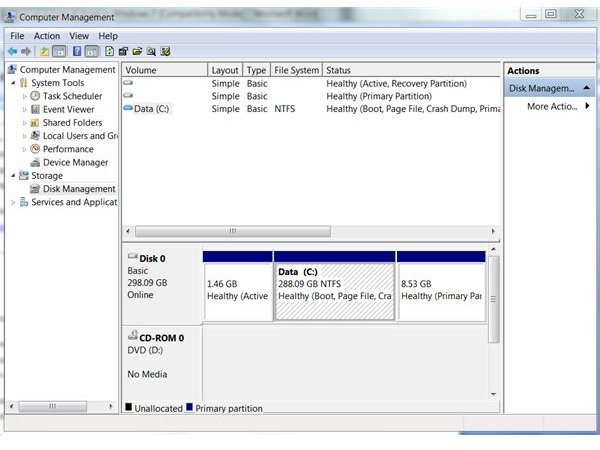Viewport: 600px width, 450px height.
Task: Select the Data (C:) volume row
Action: pos(311,109)
